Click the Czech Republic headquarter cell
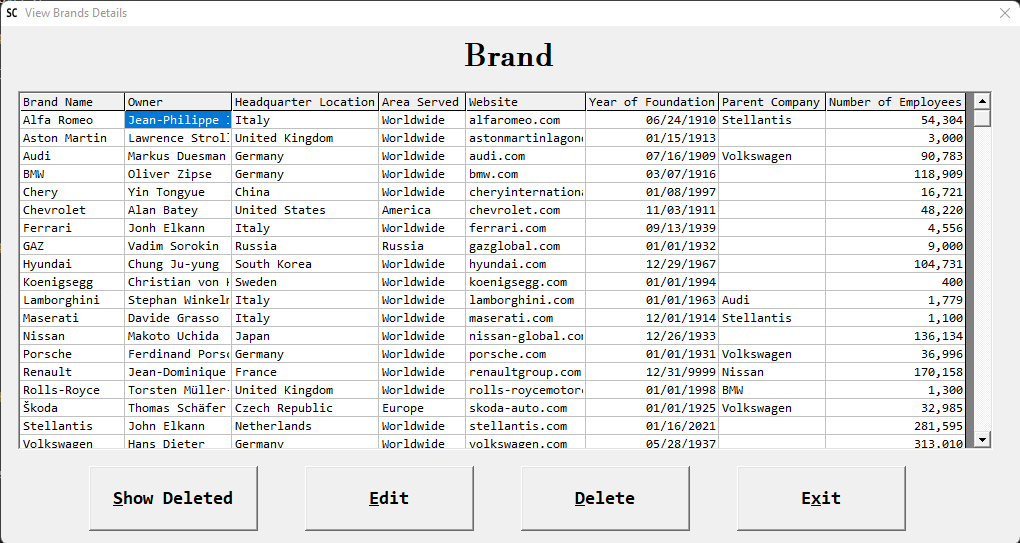This screenshot has width=1020, height=543. point(305,408)
